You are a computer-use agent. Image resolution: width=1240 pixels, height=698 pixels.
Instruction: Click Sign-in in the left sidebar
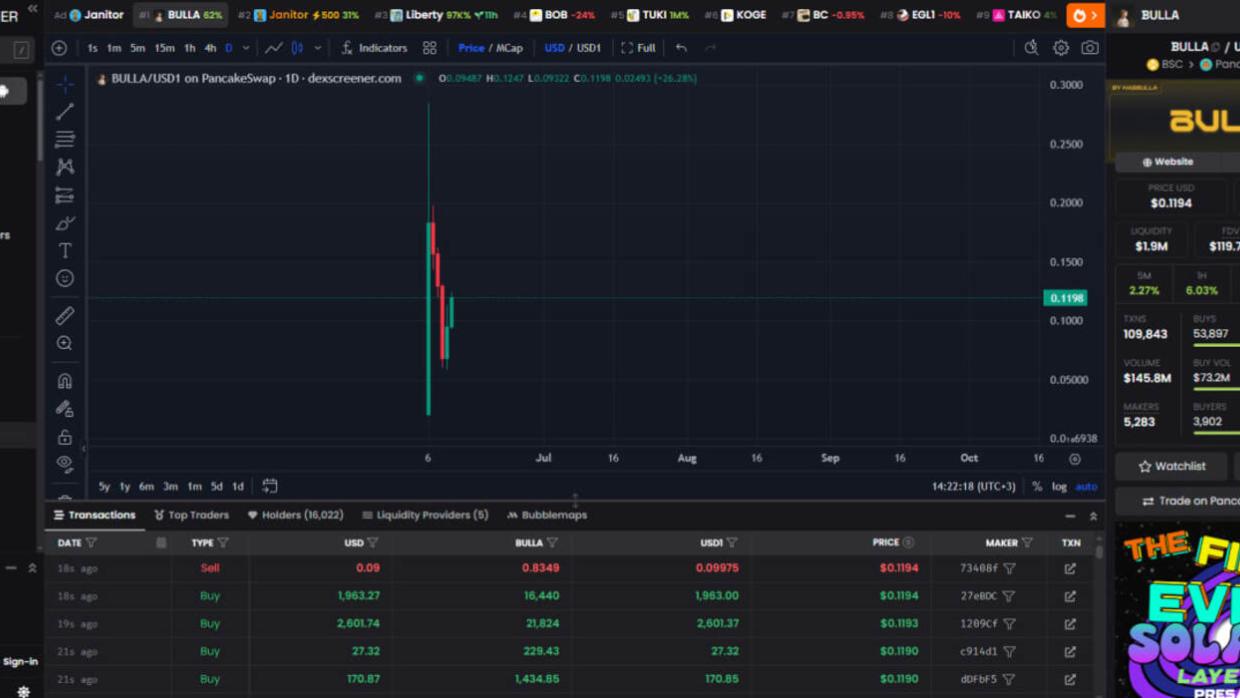(x=20, y=661)
